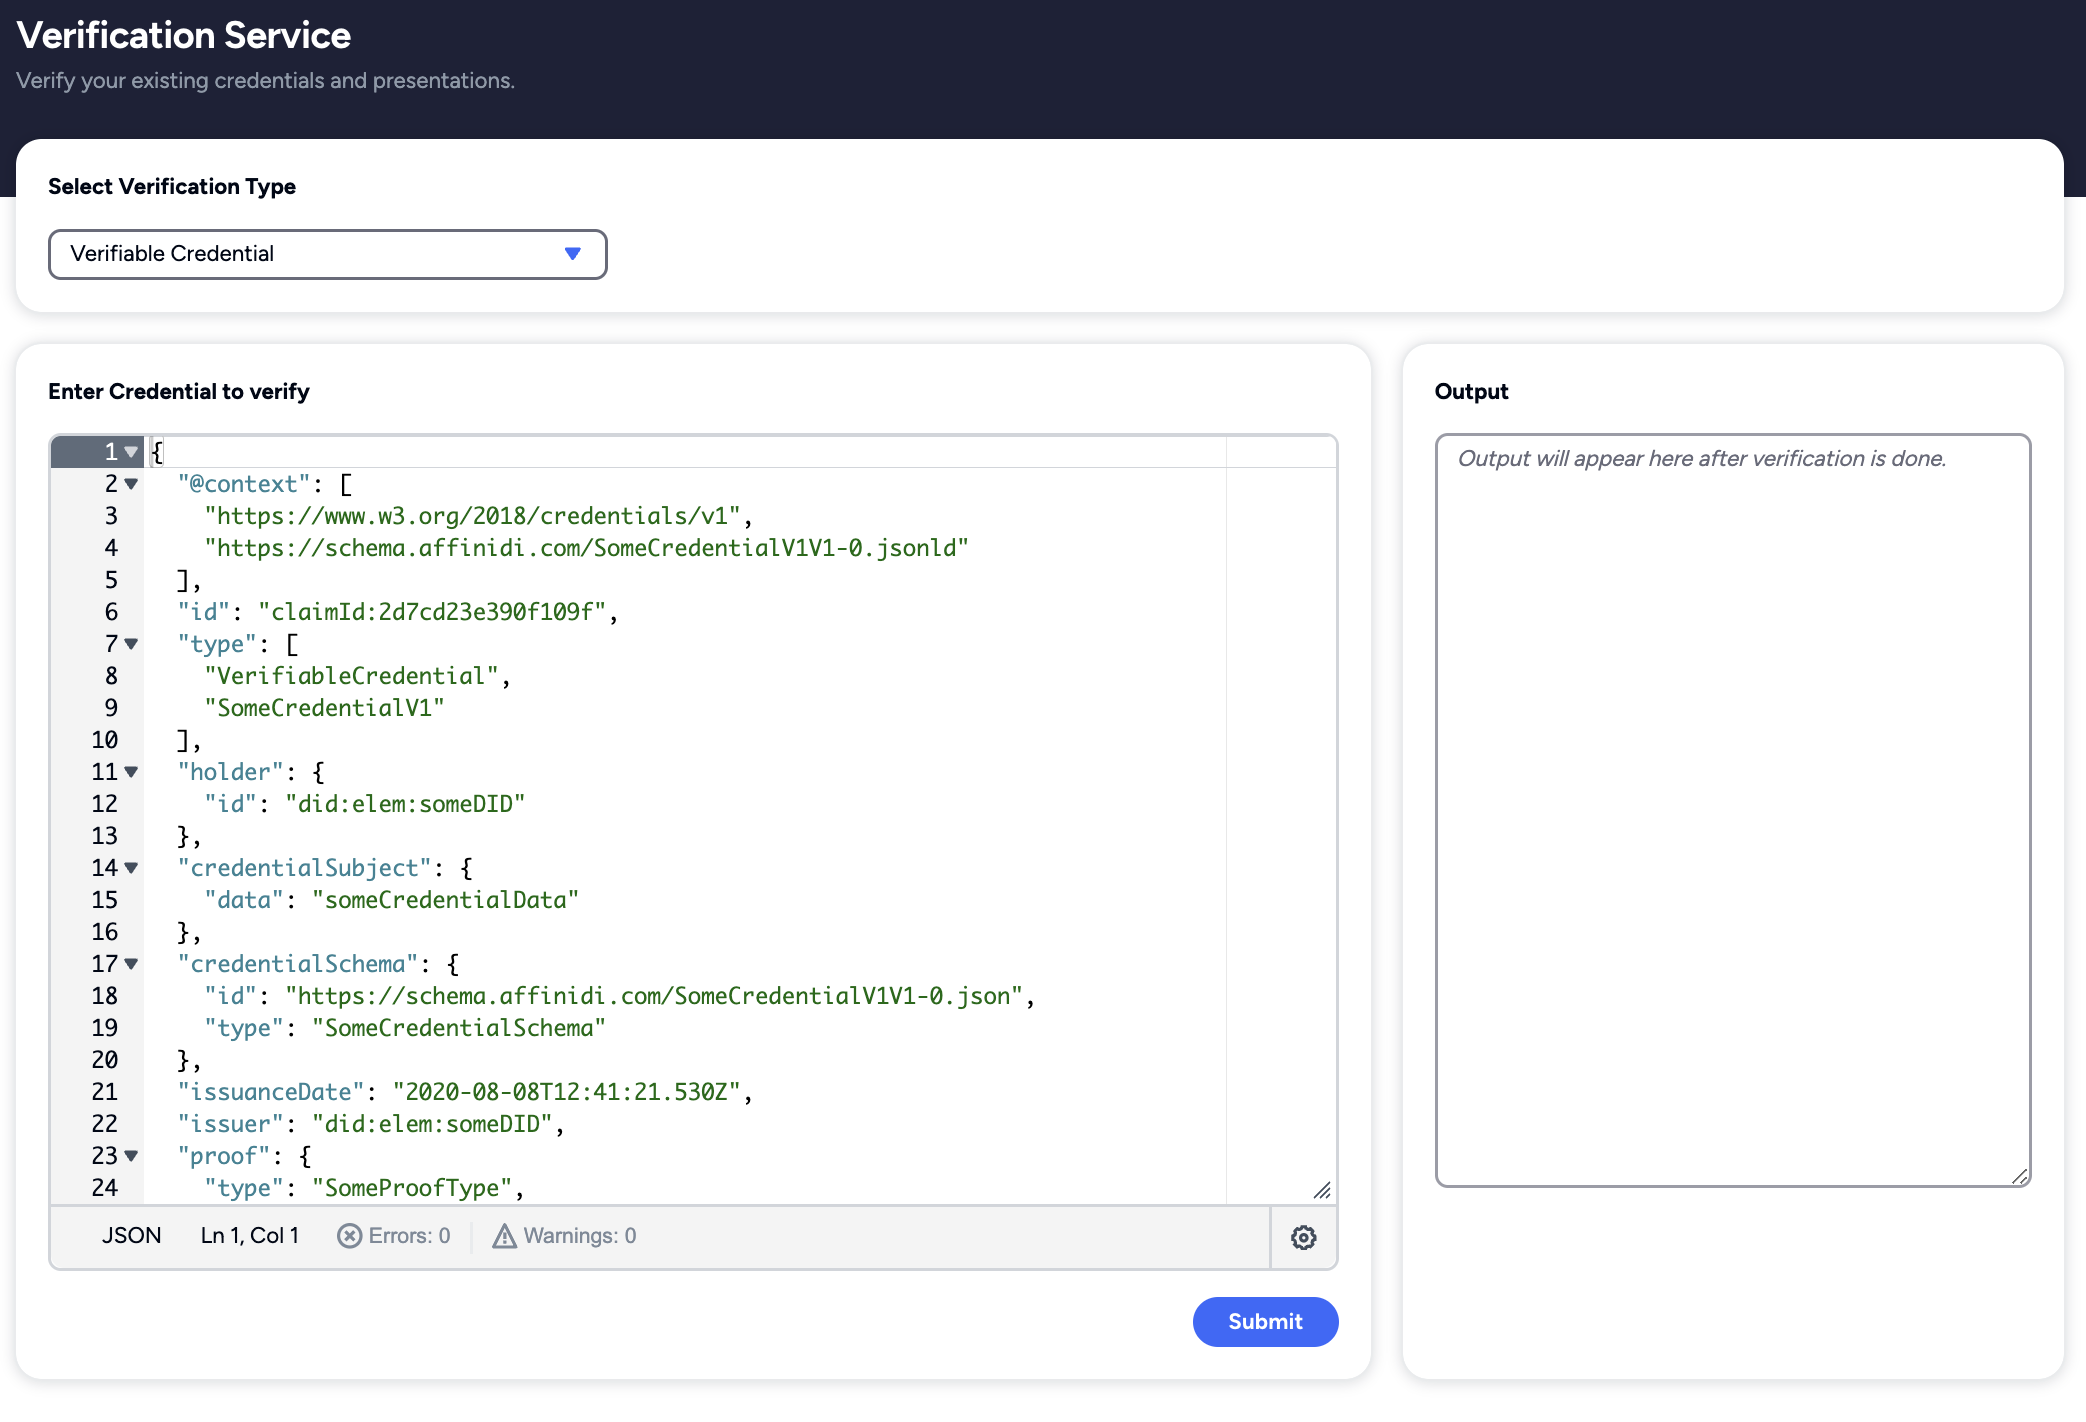Click the w3.org credentials URL on line 3
2086x1422 pixels.
coord(472,516)
